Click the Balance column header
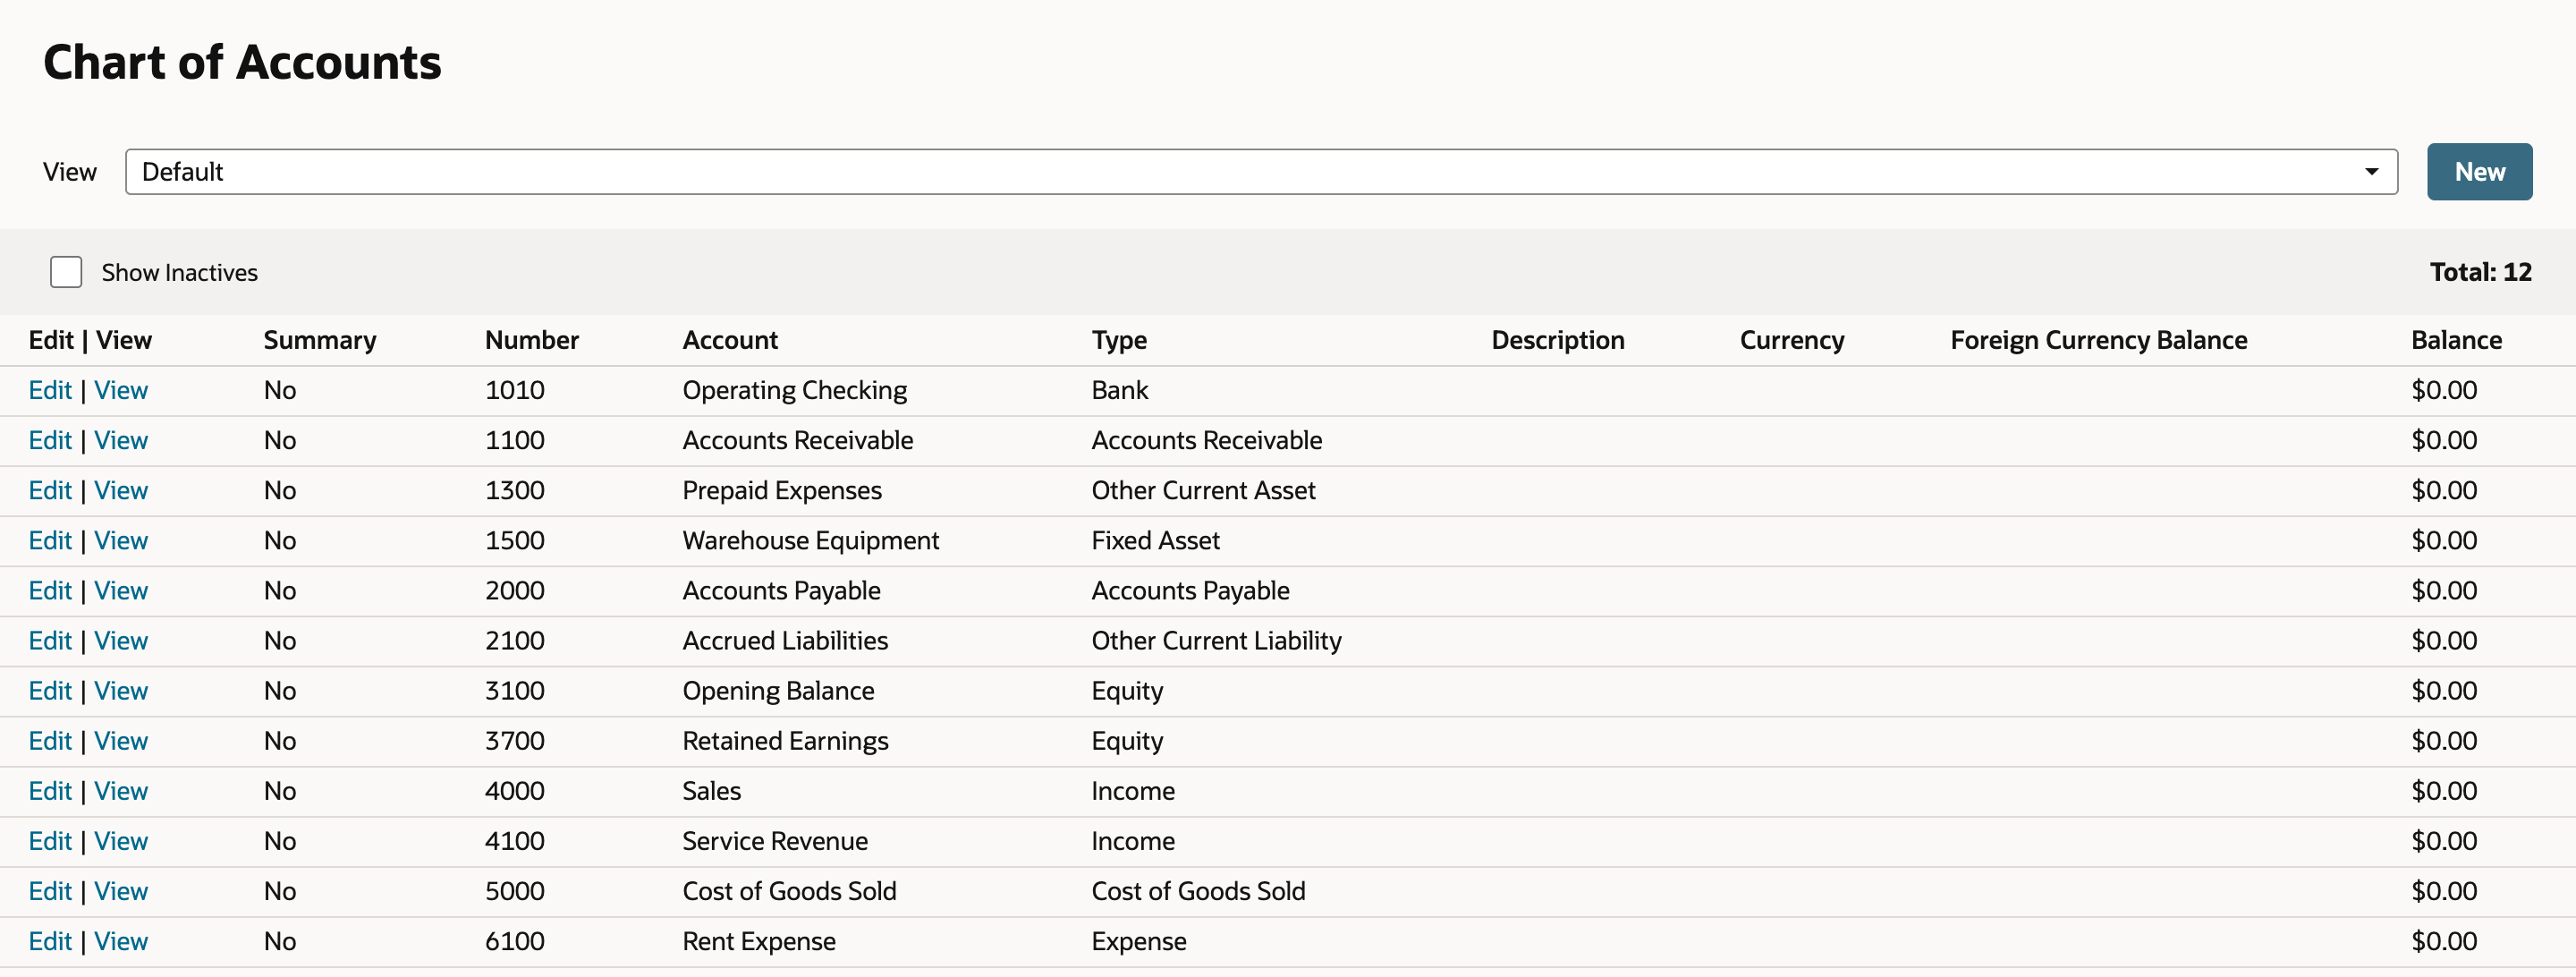Viewport: 2576px width, 977px height. click(x=2456, y=340)
